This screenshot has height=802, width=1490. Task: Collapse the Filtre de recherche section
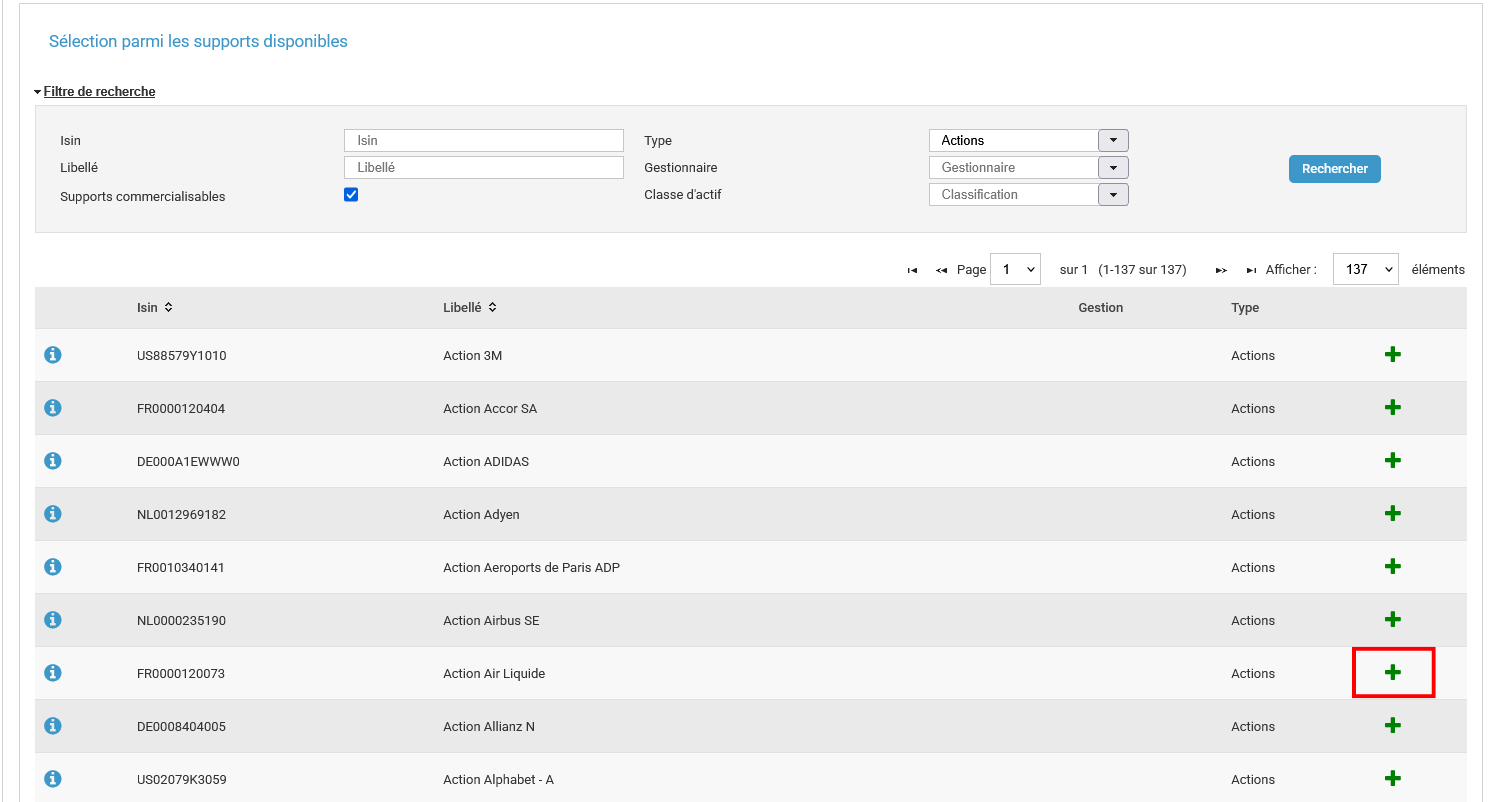coord(98,92)
